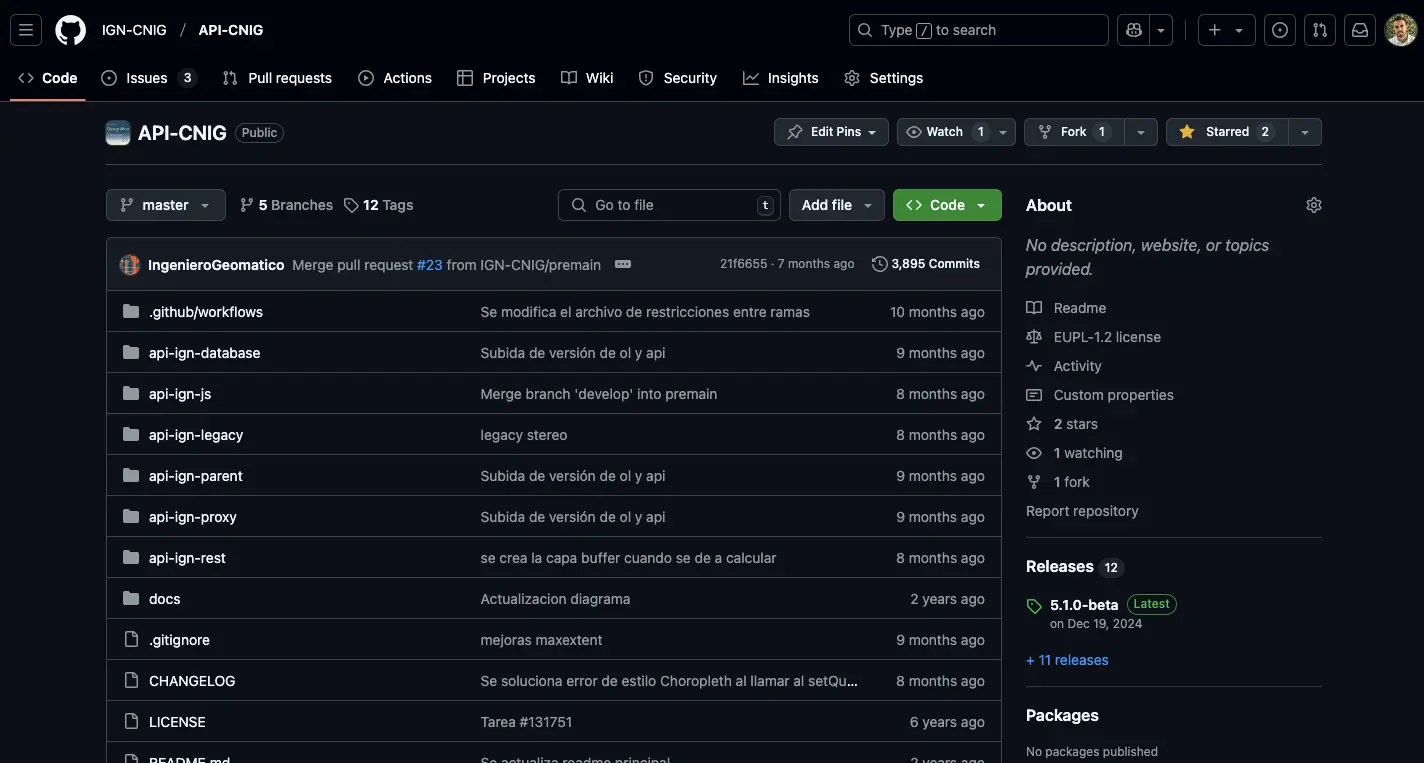Open the api-ign-legacy folder
Image resolution: width=1424 pixels, height=763 pixels.
(196, 435)
